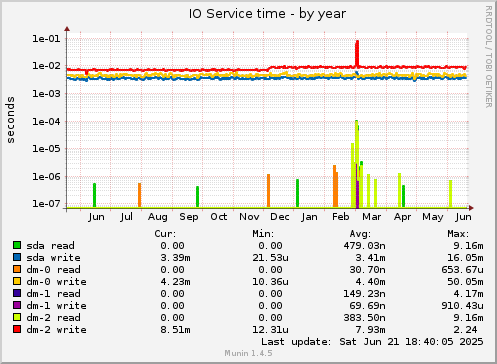Screen dimensions: 497x364
Task: Click the red dm-2 write legend swatch
Action: click(x=17, y=329)
